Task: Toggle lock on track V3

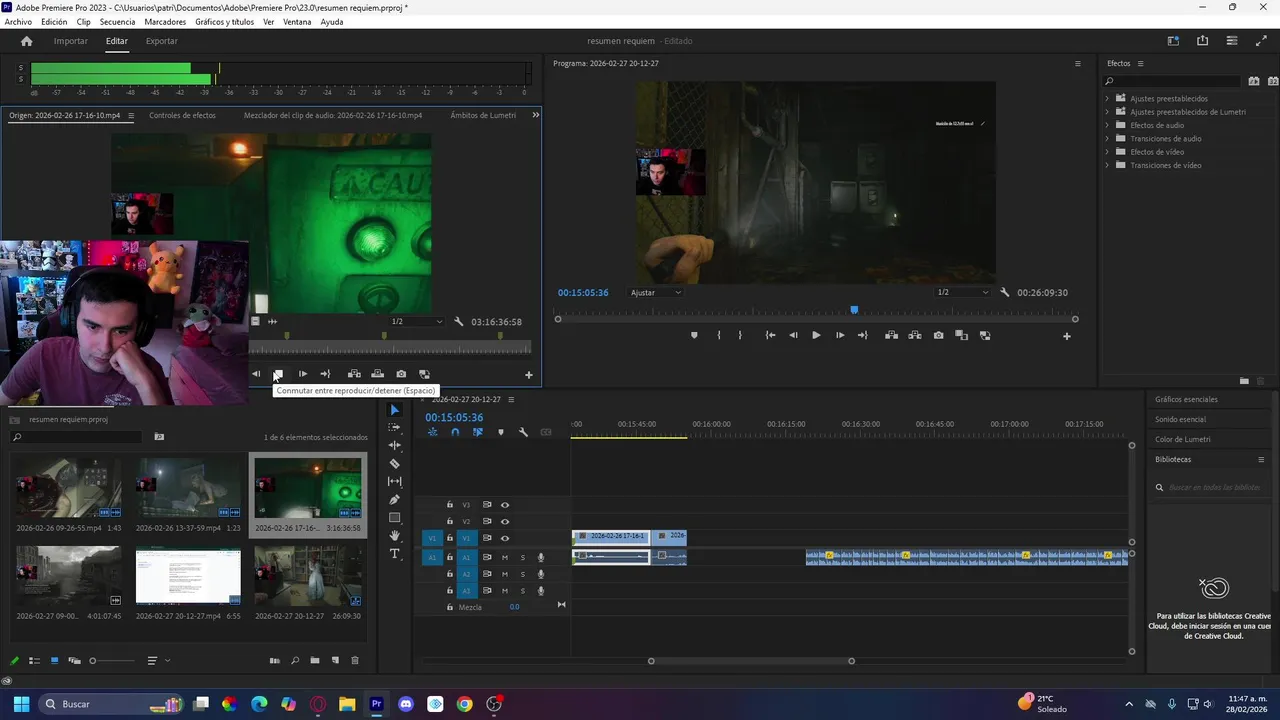Action: [450, 505]
